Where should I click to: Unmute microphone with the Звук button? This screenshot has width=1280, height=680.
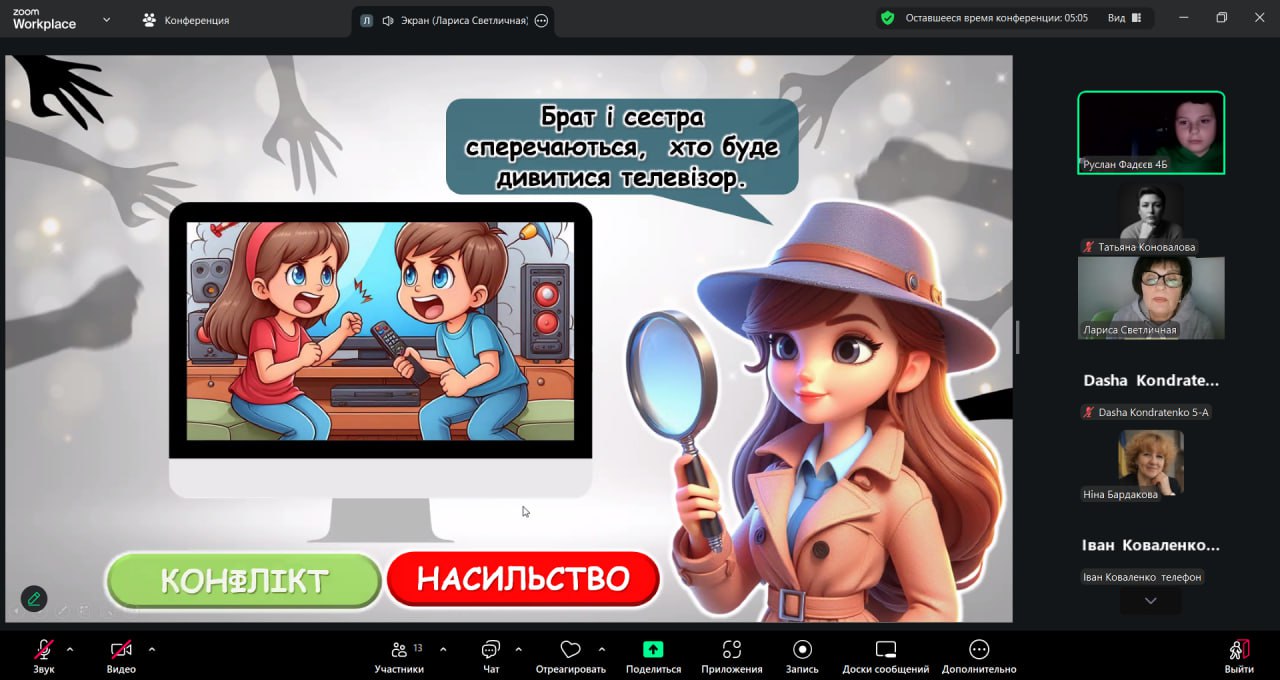[x=44, y=651]
